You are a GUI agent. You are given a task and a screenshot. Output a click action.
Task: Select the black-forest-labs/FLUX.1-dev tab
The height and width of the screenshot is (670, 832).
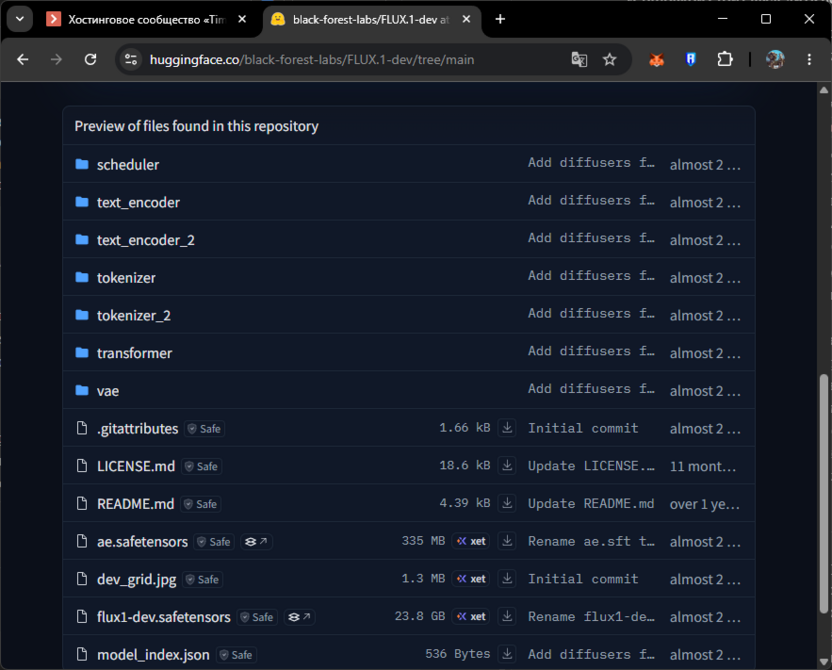pos(371,20)
